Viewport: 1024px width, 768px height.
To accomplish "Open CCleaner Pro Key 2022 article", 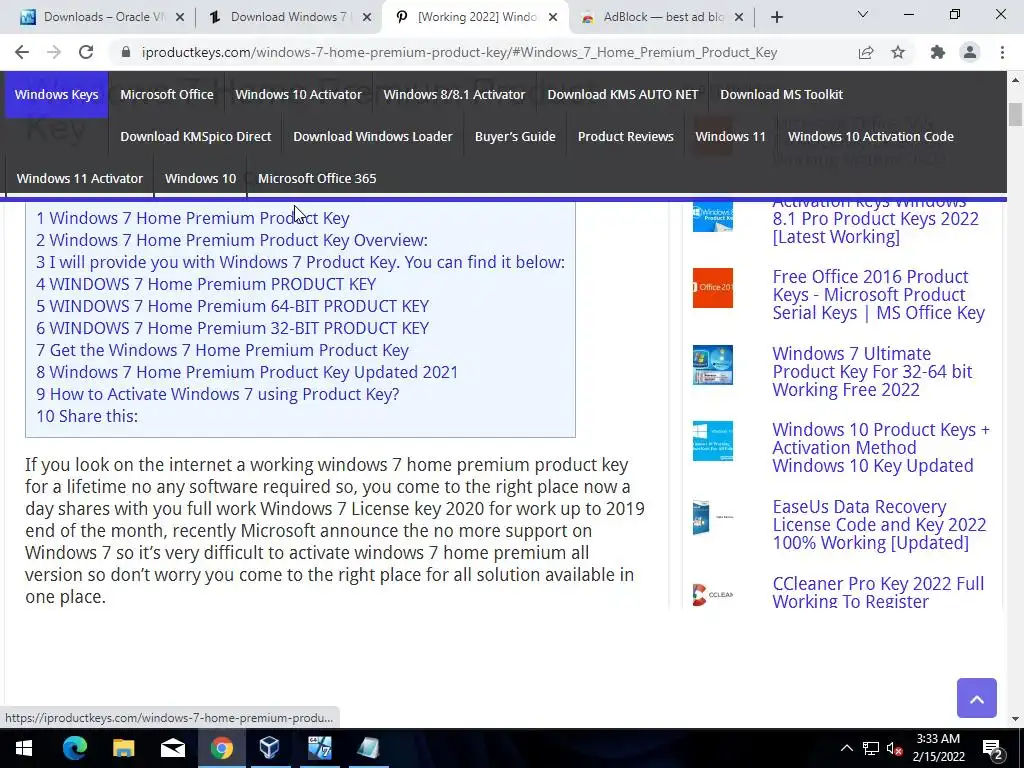I will (x=878, y=592).
